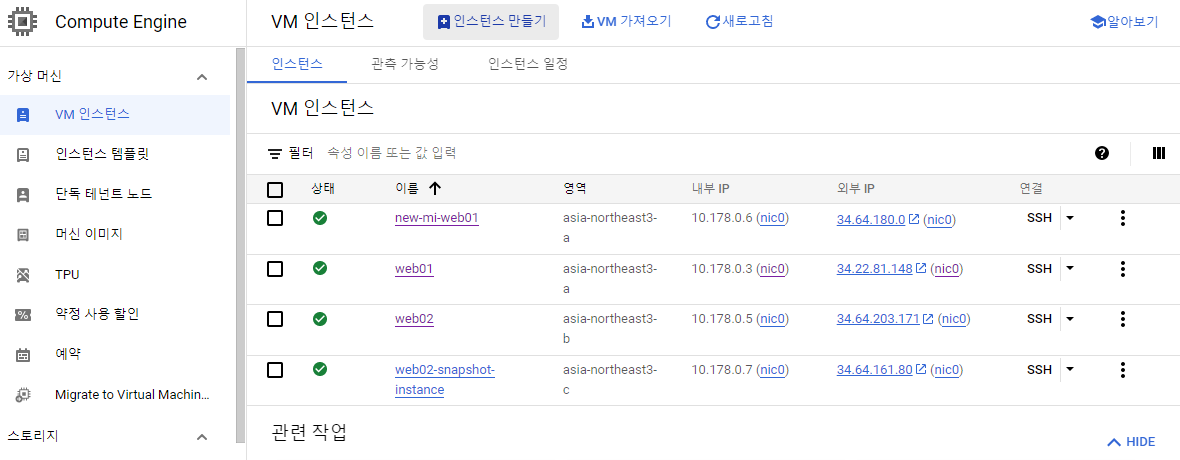
Task: Open more actions menu for new-mi-web01
Action: (x=1122, y=218)
